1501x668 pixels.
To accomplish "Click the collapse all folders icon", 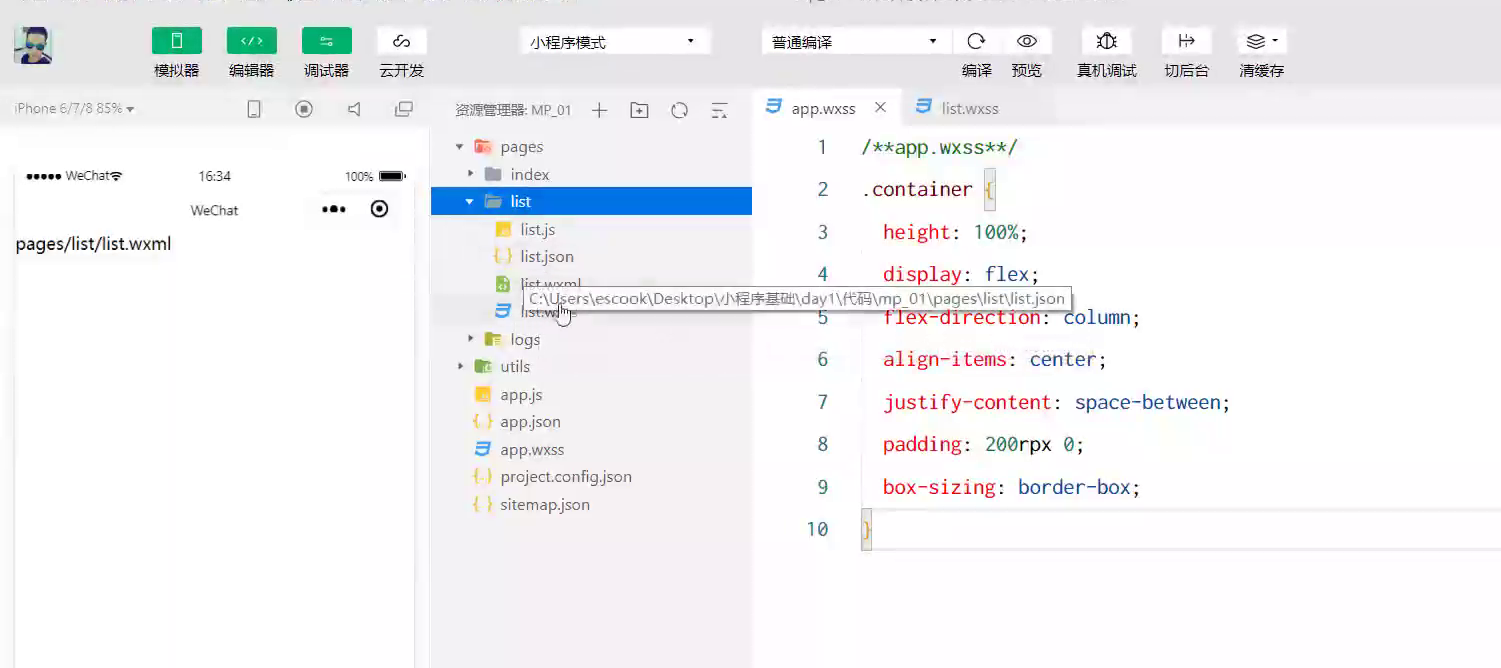I will [x=719, y=110].
